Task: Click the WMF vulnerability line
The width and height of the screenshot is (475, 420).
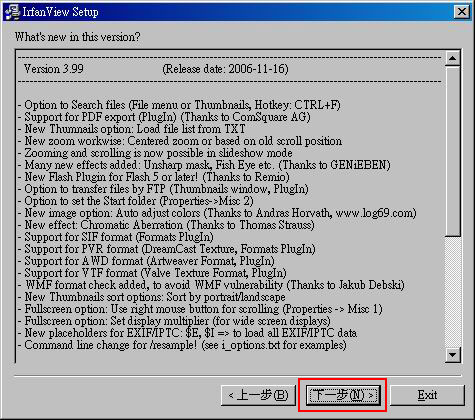Action: [211, 285]
